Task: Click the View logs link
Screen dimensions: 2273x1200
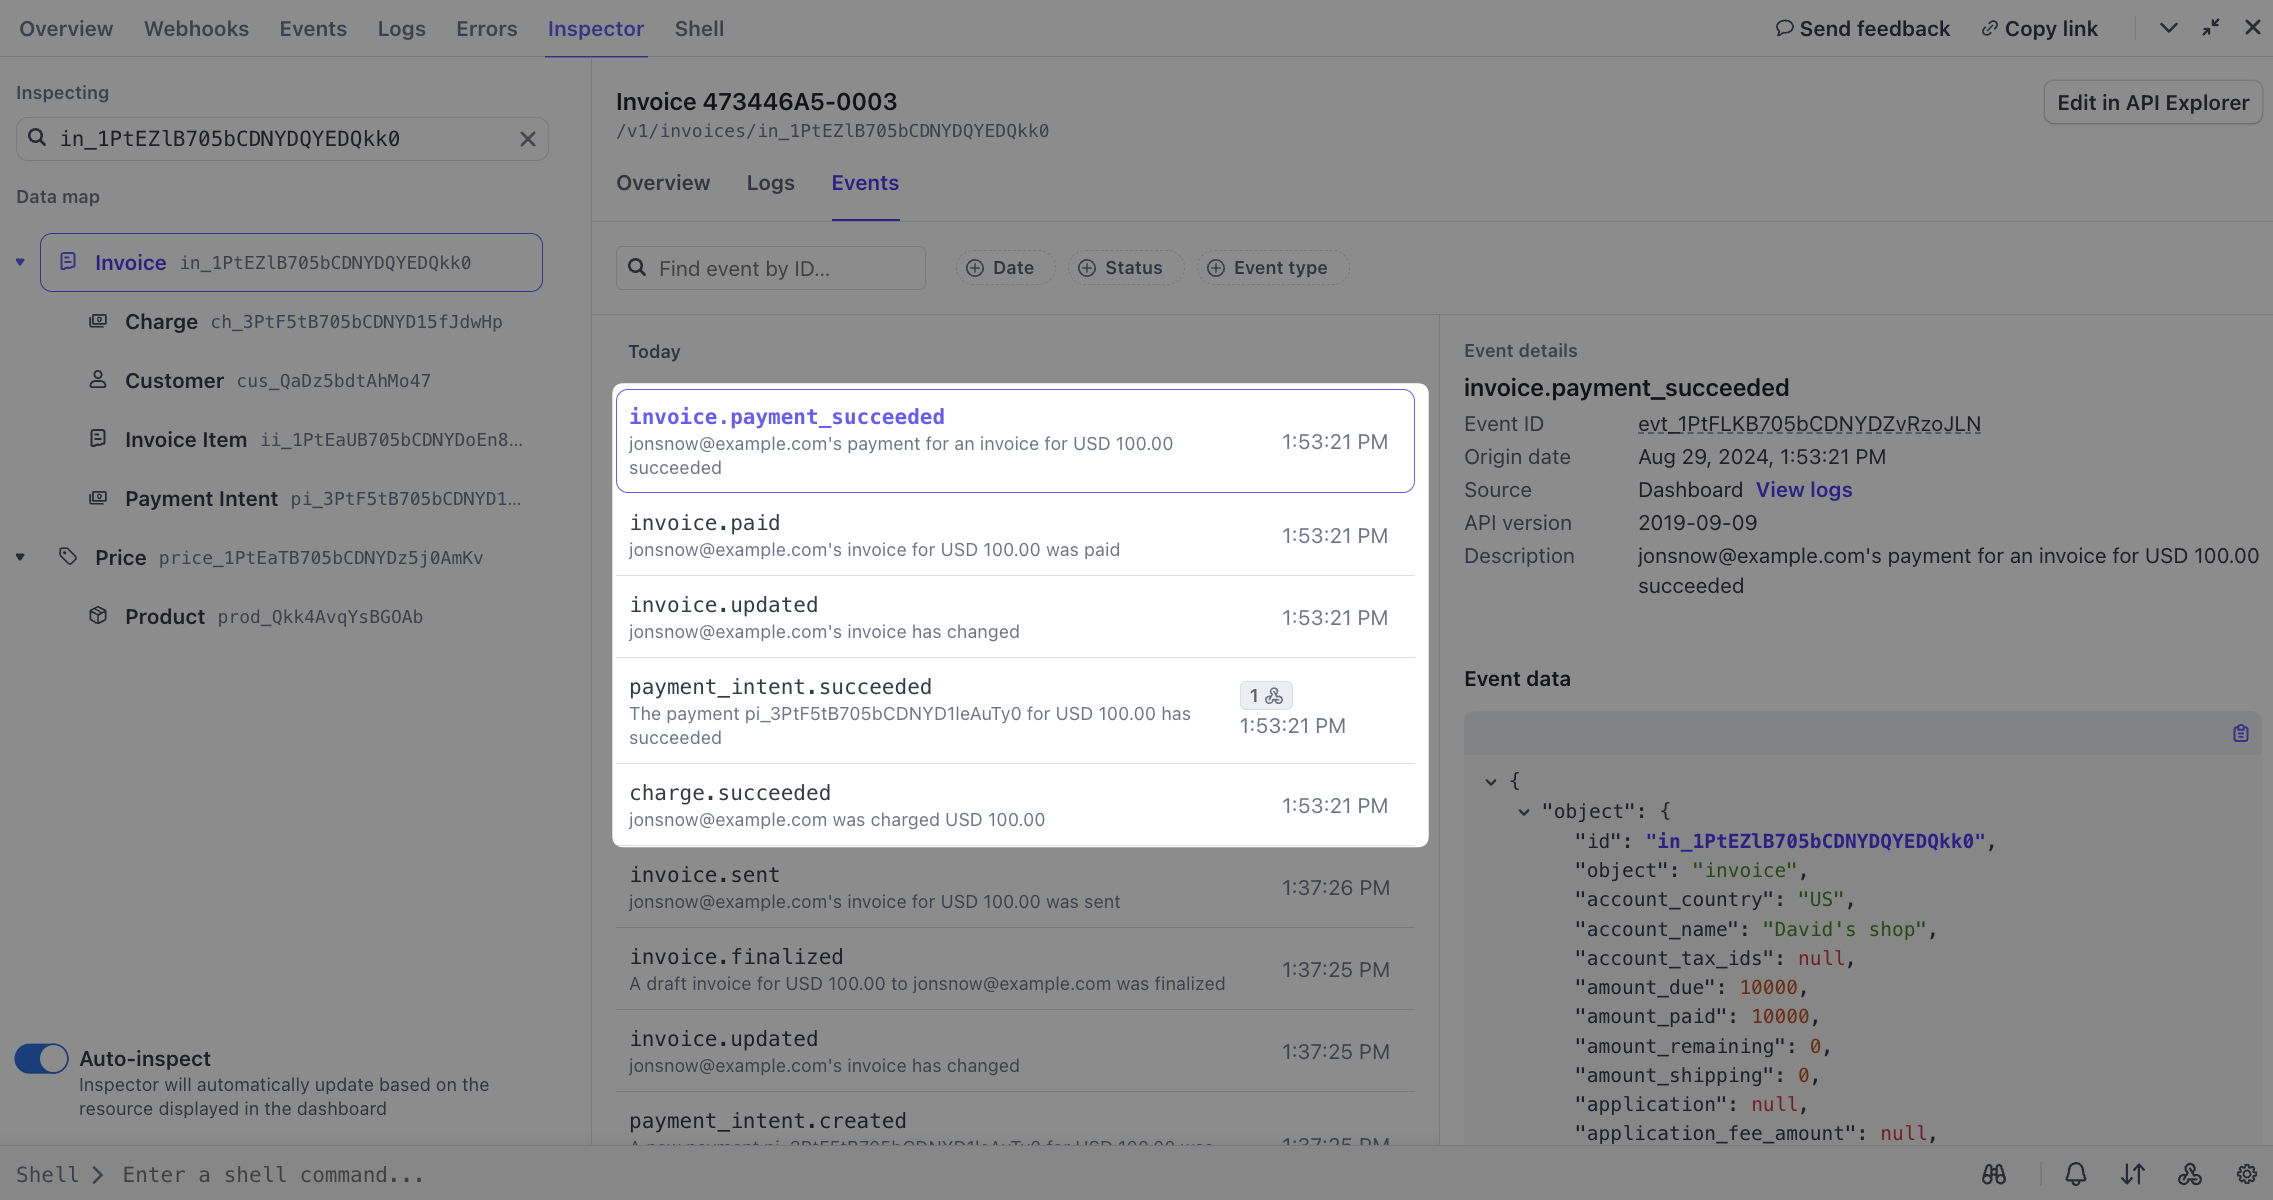Action: coord(1804,490)
